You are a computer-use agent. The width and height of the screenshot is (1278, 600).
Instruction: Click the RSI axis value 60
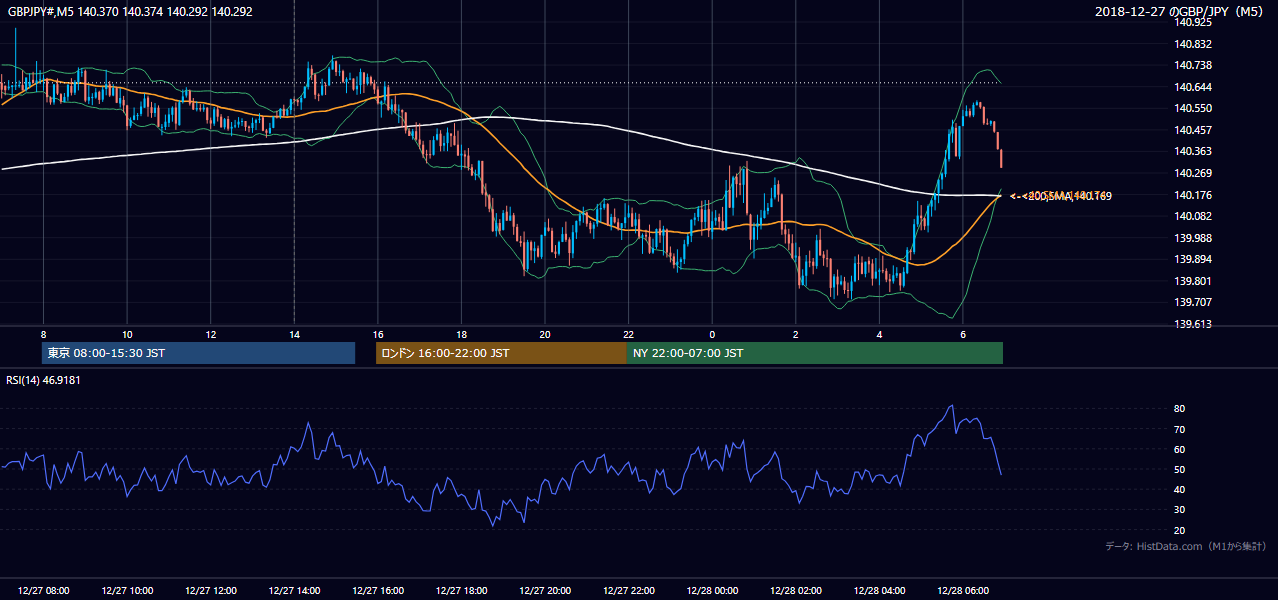pyautogui.click(x=1179, y=449)
